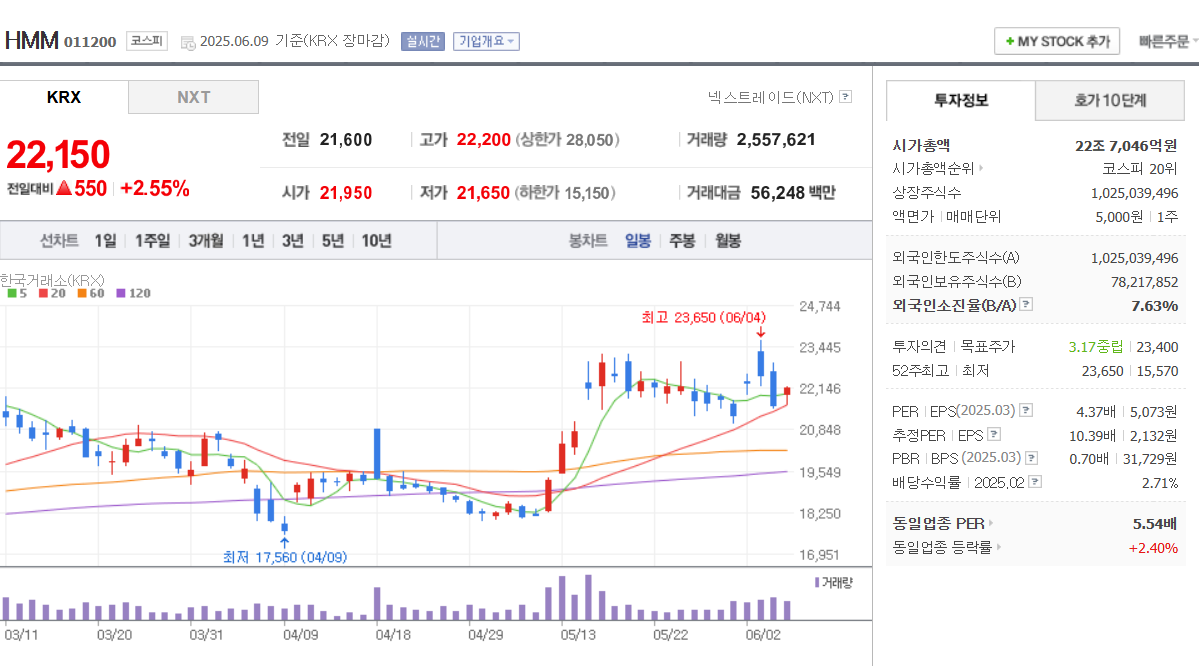1199x666 pixels.
Task: Click the 실시간 badge button
Action: [423, 41]
